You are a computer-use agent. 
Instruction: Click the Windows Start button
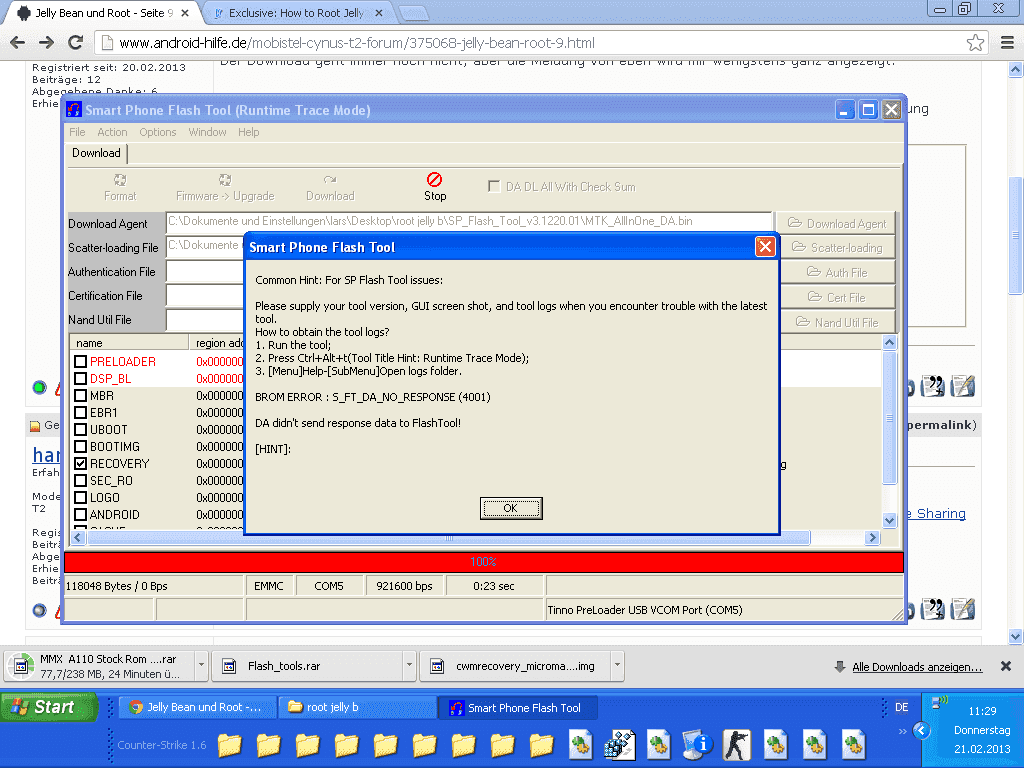49,707
